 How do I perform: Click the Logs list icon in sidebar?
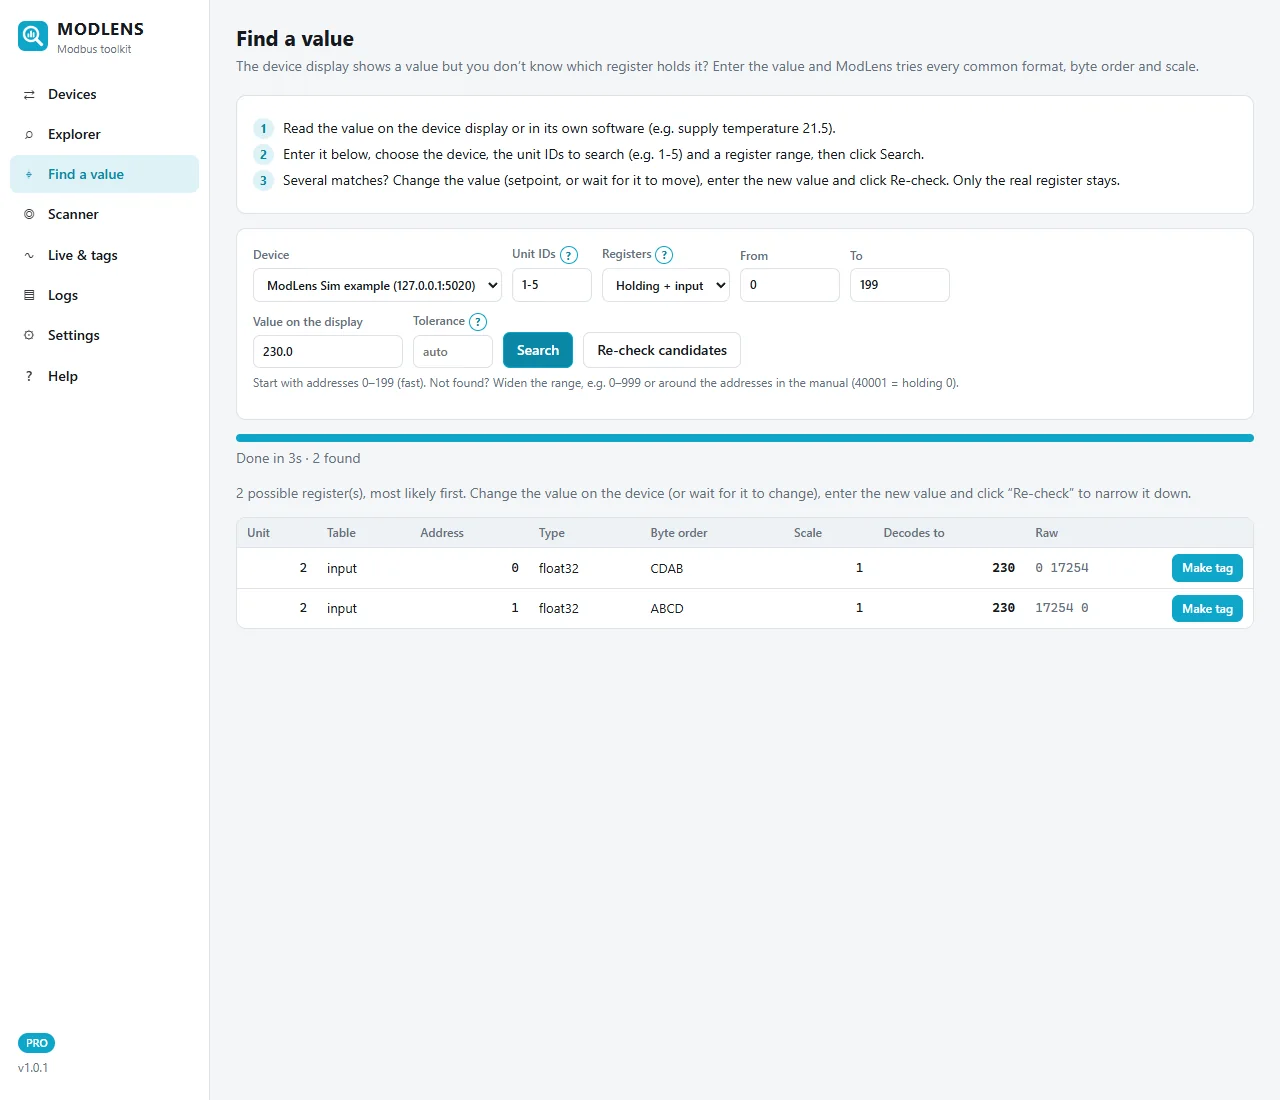[x=29, y=295]
